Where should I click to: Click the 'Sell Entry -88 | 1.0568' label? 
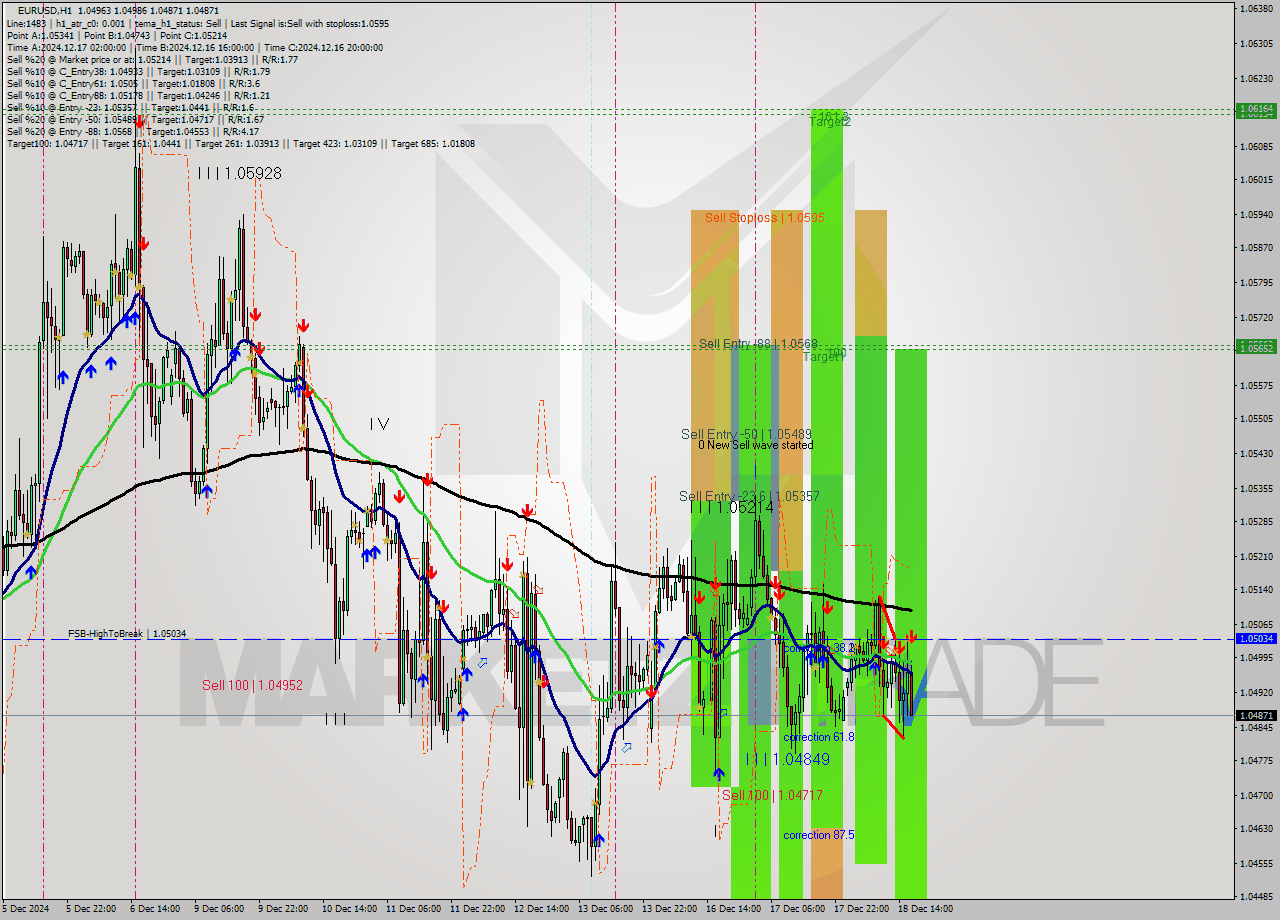click(758, 344)
